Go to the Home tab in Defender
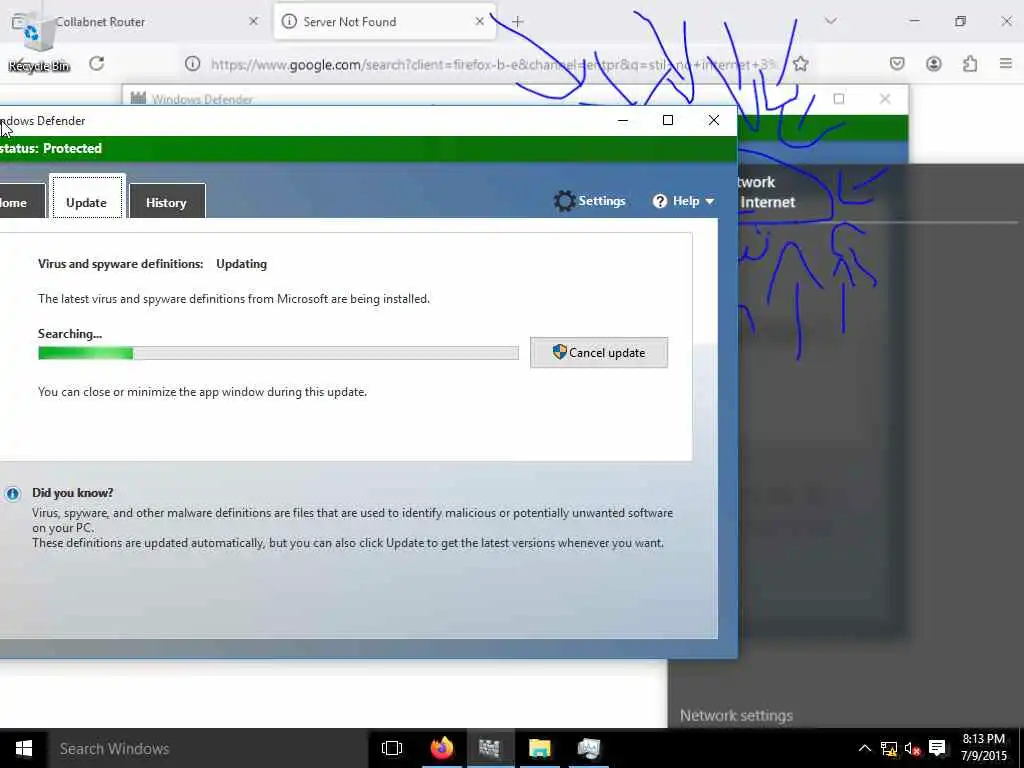The height and width of the screenshot is (768, 1024). point(22,201)
